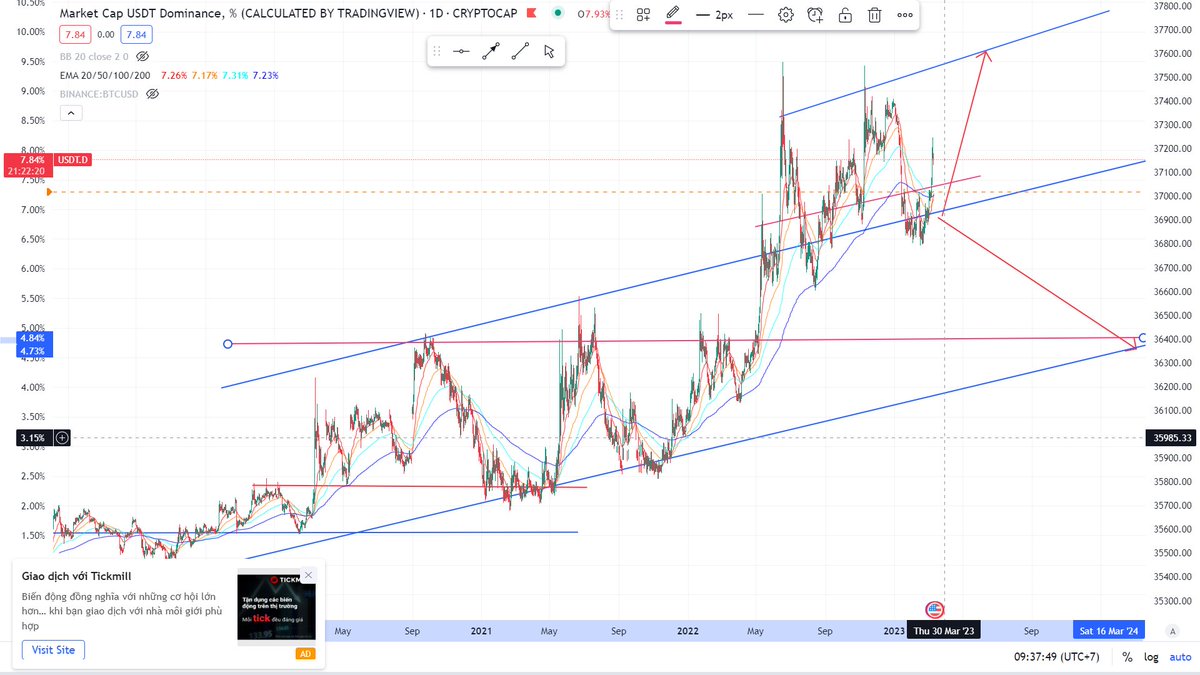
Task: Click the US flag economic event marker
Action: 935,609
